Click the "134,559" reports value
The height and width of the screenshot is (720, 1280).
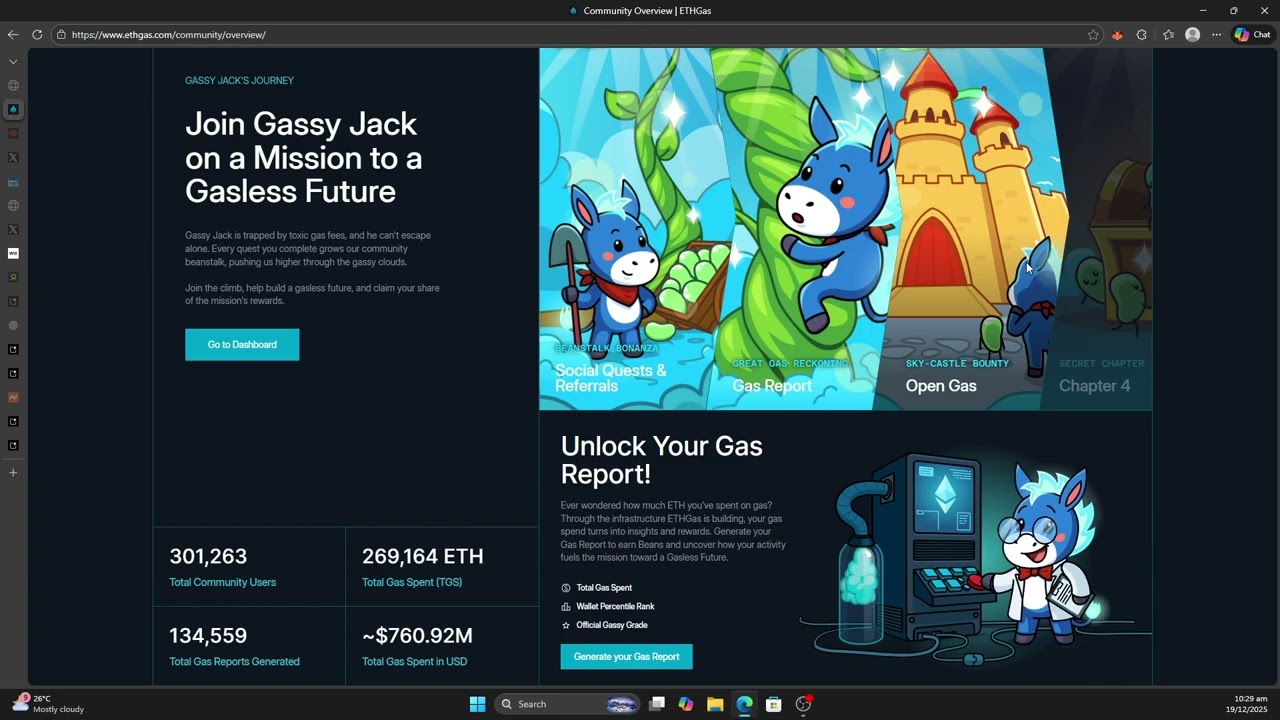pyautogui.click(x=208, y=635)
